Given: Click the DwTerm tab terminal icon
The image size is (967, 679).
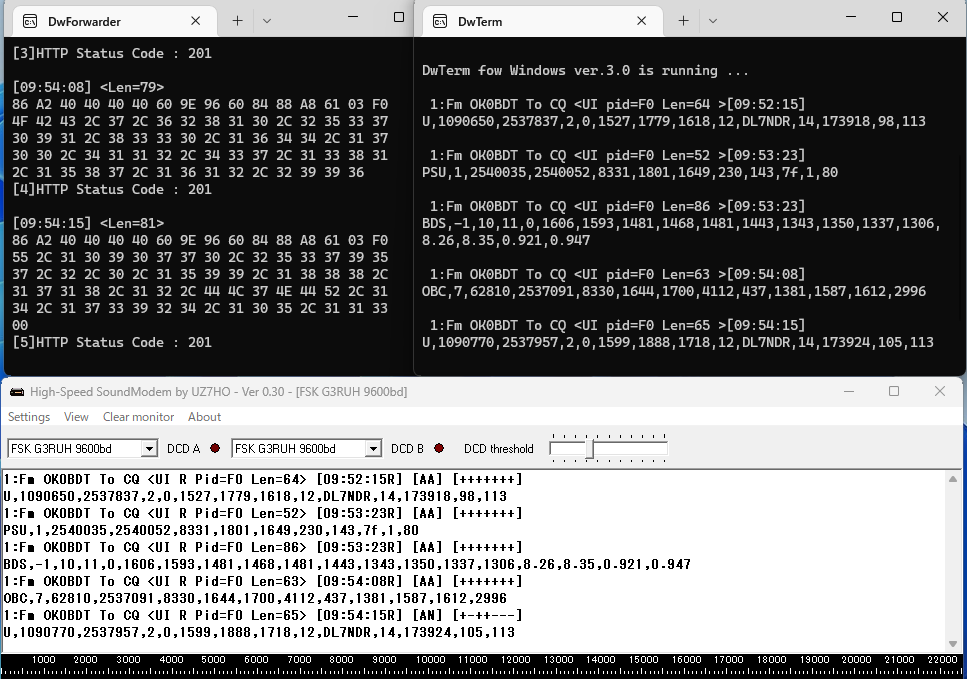Looking at the screenshot, I should pyautogui.click(x=440, y=22).
